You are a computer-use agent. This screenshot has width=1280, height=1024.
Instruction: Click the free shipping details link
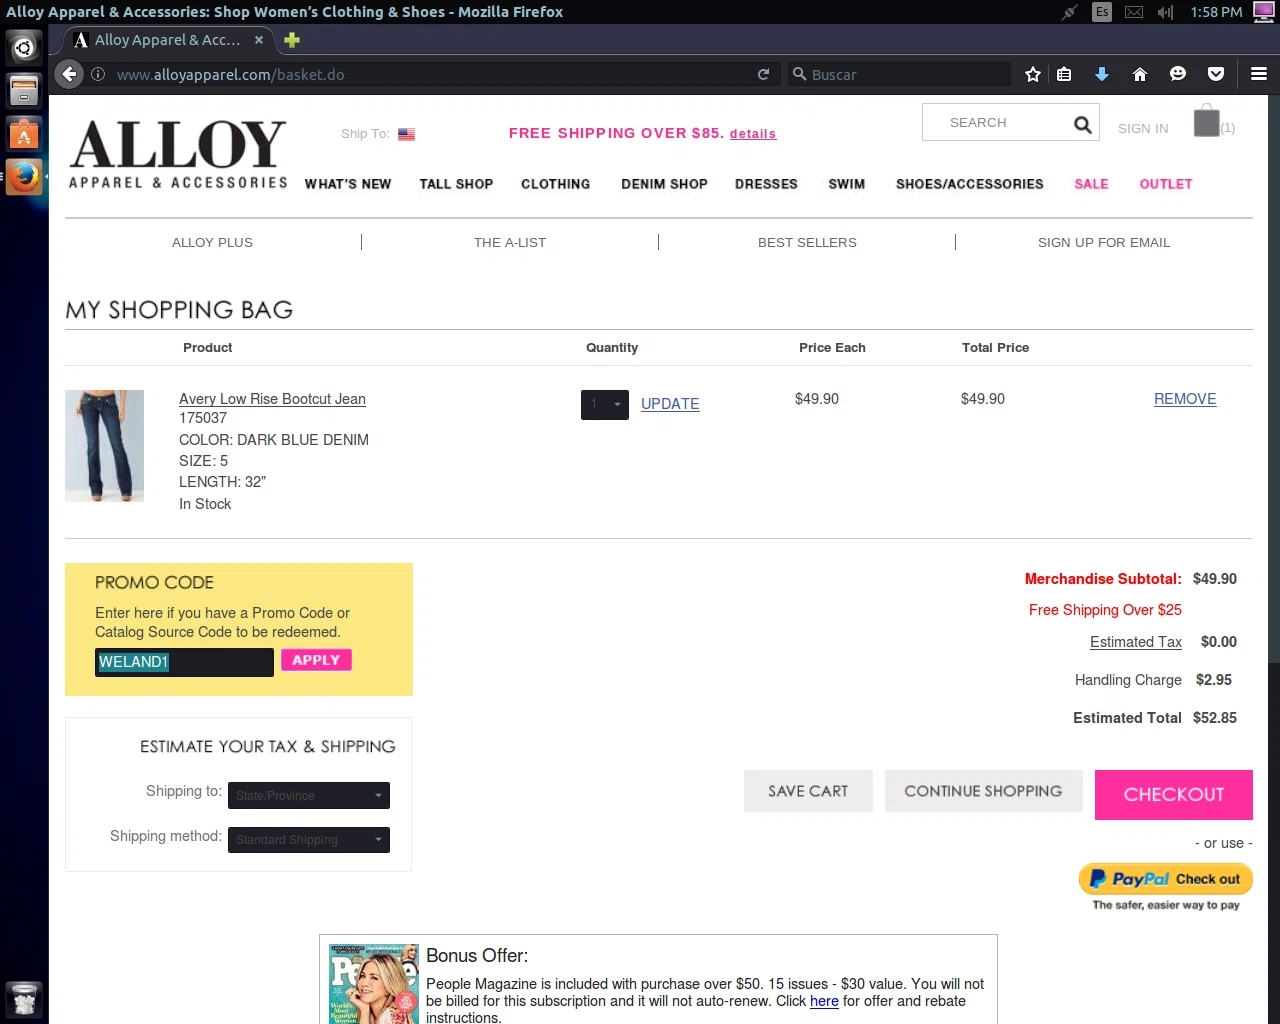click(753, 134)
